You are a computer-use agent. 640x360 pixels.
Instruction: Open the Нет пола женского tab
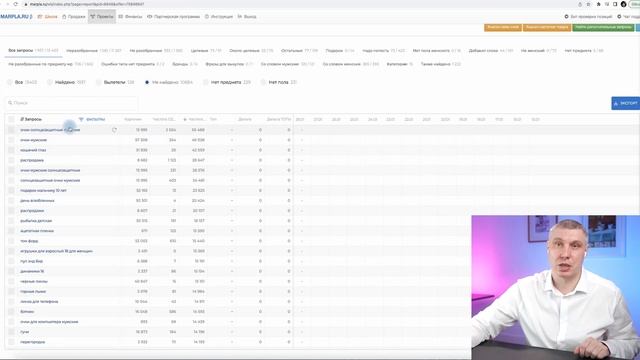click(x=436, y=51)
